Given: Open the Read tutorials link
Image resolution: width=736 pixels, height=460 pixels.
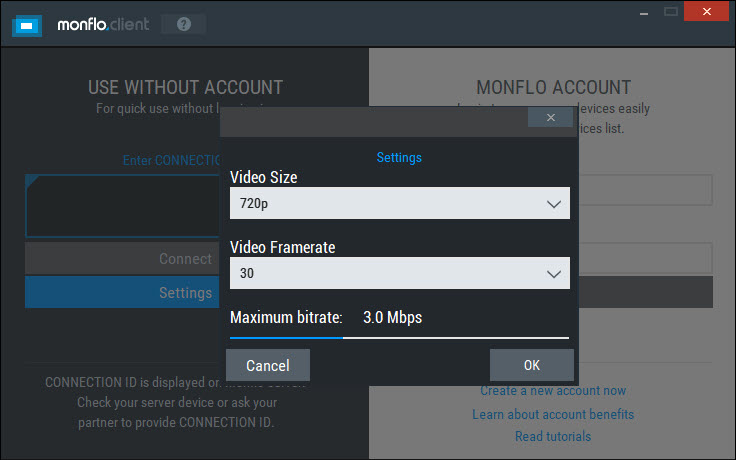Looking at the screenshot, I should [x=553, y=436].
